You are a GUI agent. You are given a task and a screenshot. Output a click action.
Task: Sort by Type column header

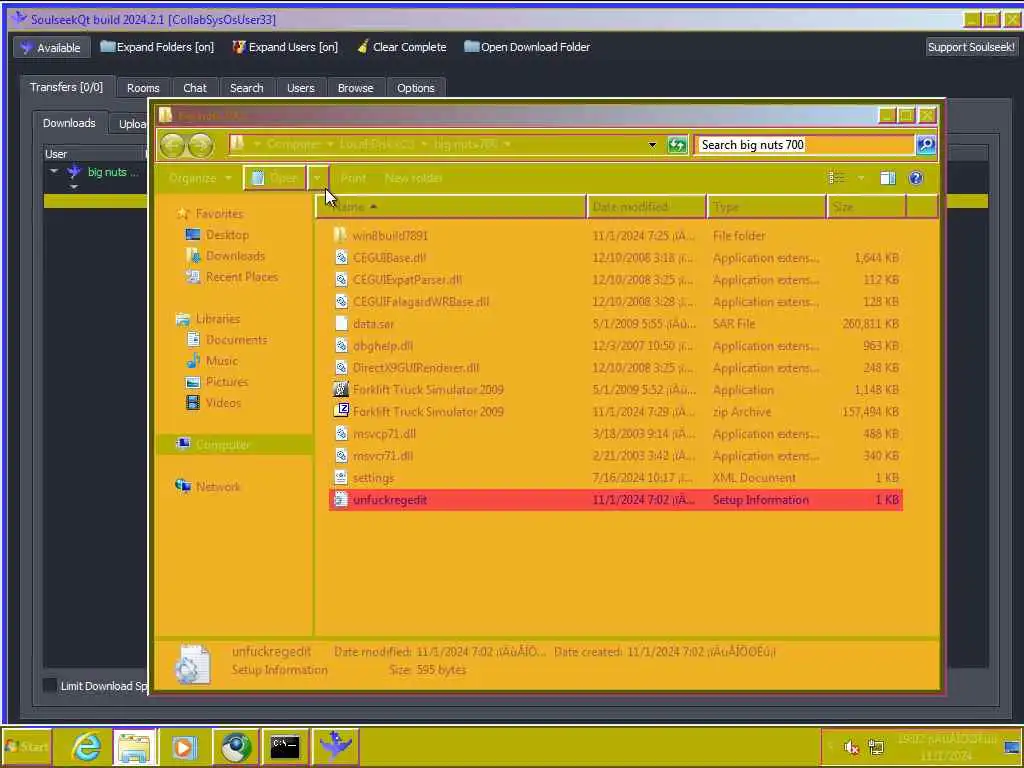pyautogui.click(x=766, y=207)
